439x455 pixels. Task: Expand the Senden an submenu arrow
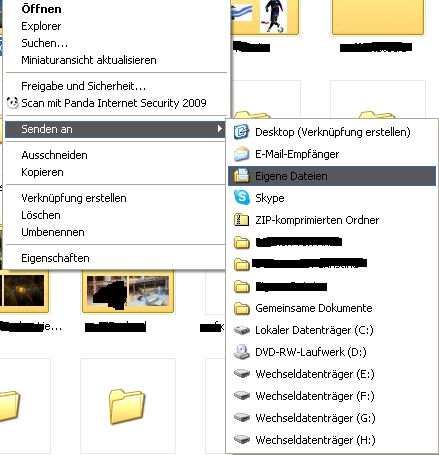pyautogui.click(x=219, y=129)
